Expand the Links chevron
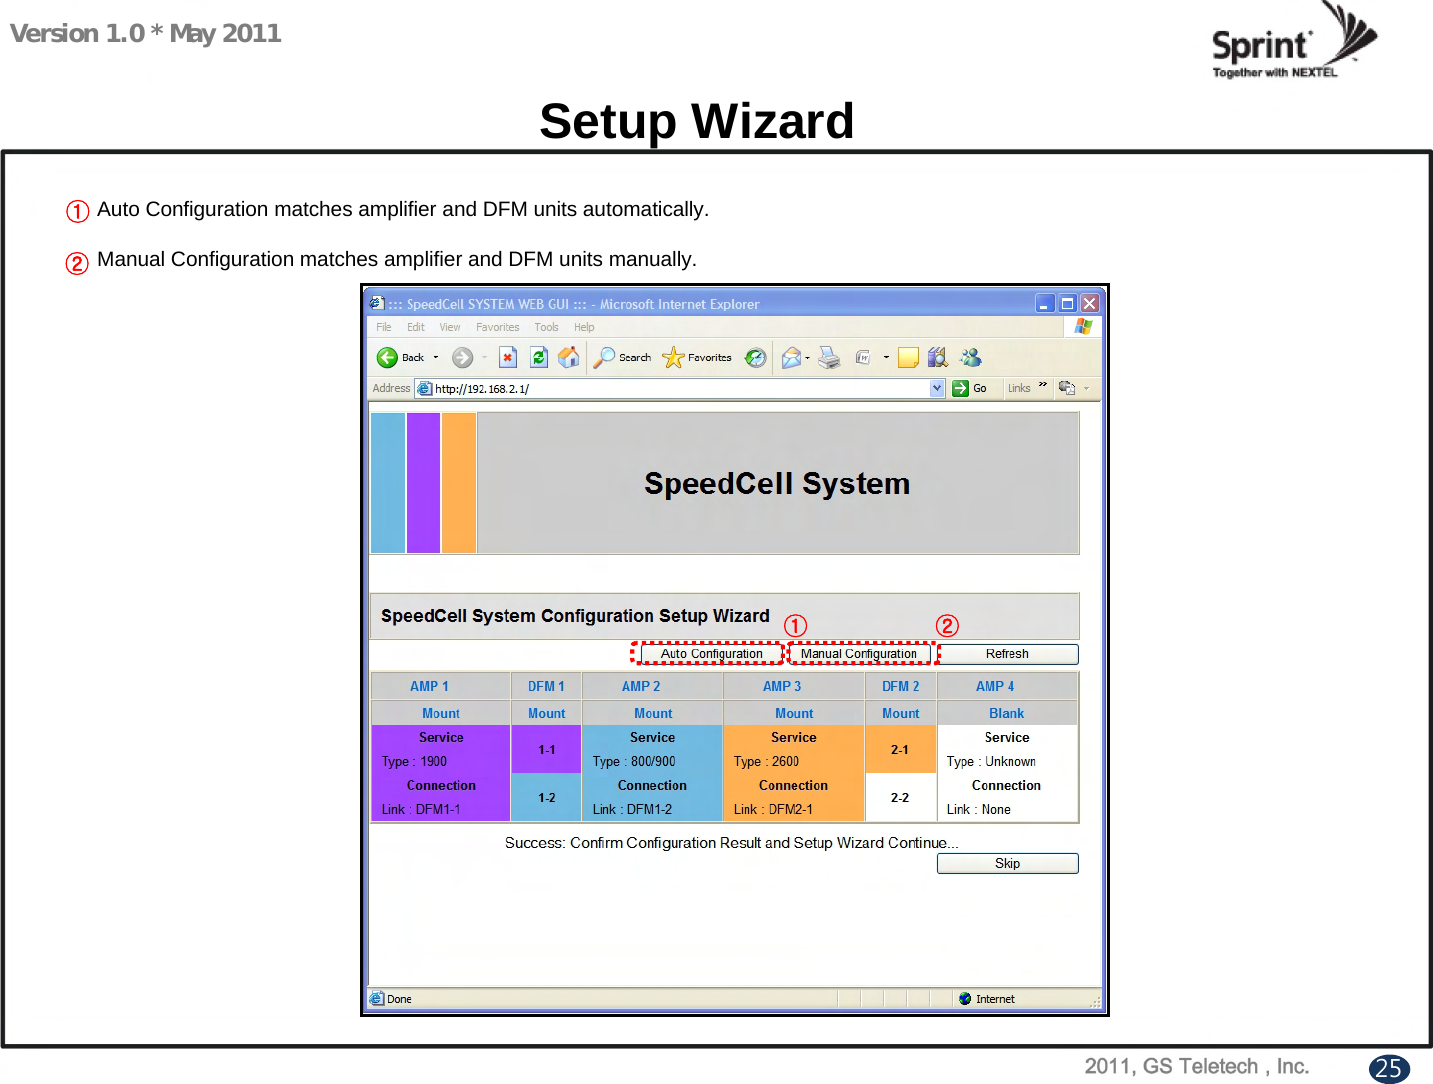Image resolution: width=1433 pixels, height=1084 pixels. tap(1043, 387)
